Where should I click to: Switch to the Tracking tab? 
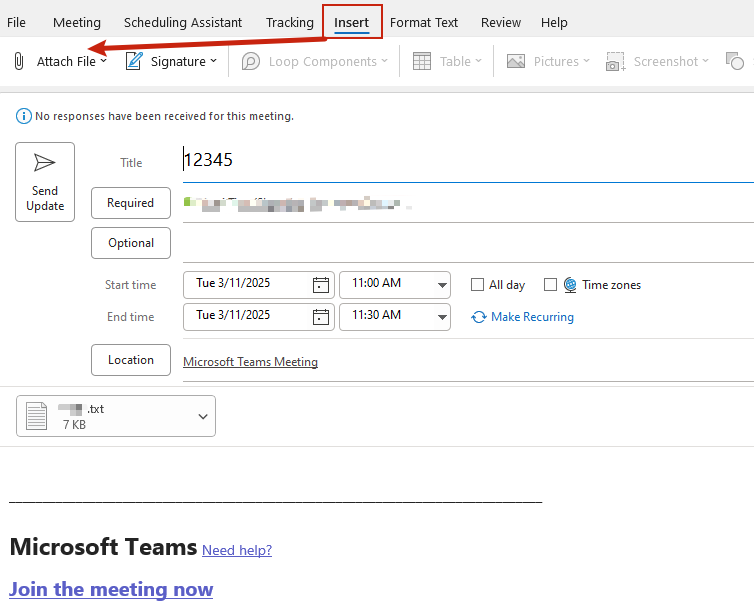(x=289, y=23)
